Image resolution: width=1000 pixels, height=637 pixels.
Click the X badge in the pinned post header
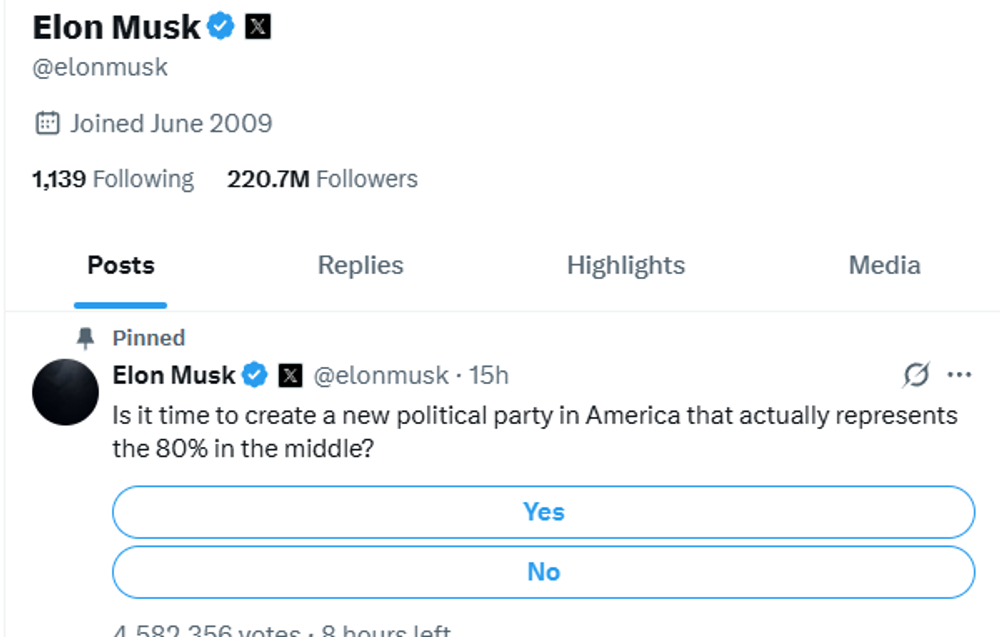(x=289, y=375)
